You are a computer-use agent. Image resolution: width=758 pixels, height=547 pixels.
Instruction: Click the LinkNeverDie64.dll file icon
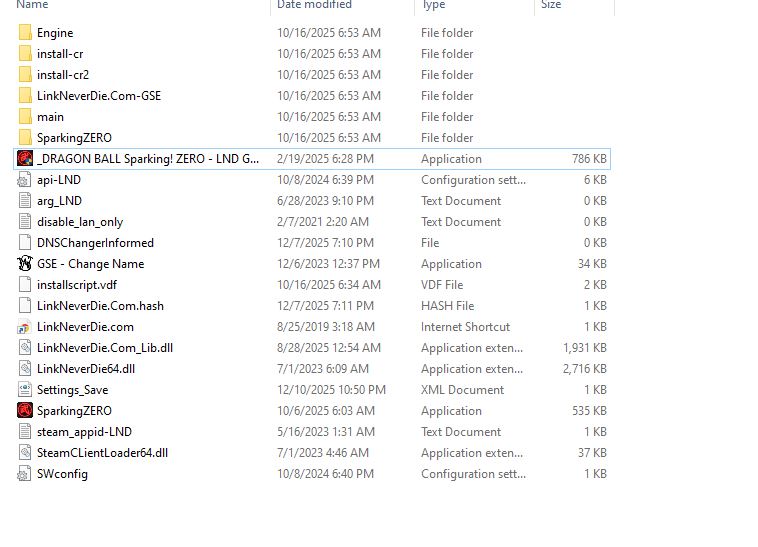(x=25, y=369)
